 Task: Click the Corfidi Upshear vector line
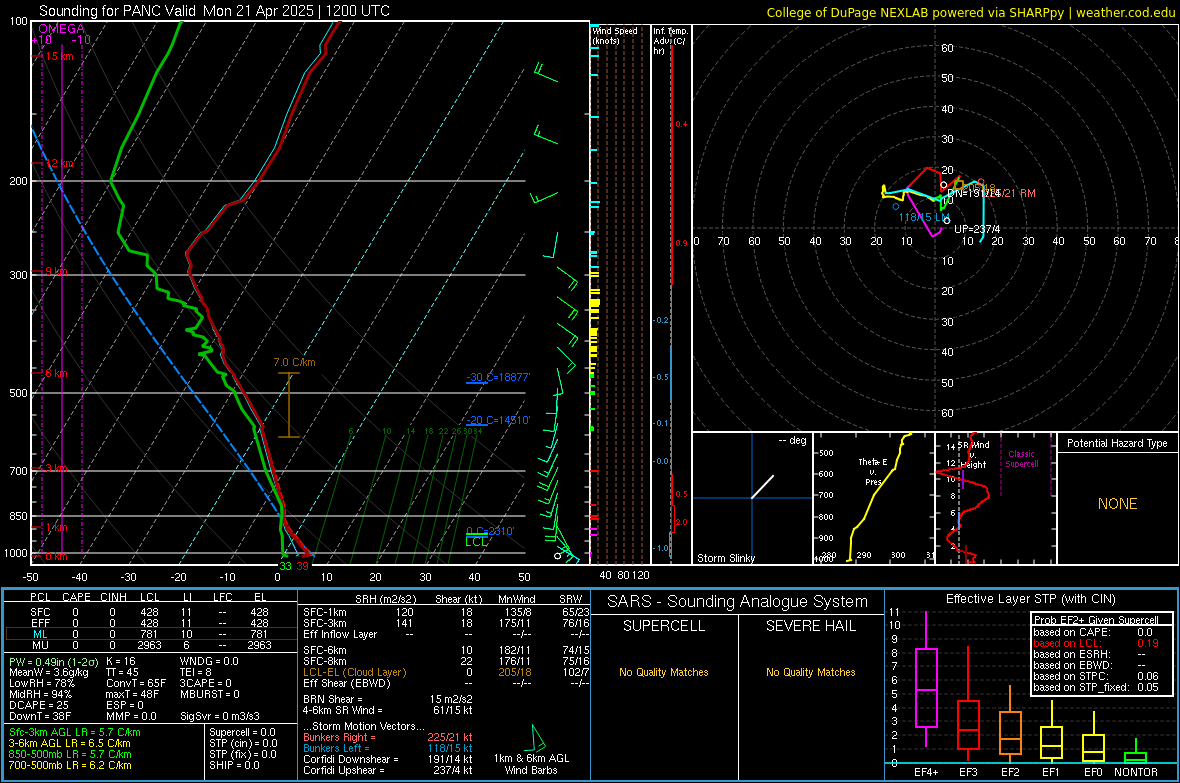tap(388, 770)
